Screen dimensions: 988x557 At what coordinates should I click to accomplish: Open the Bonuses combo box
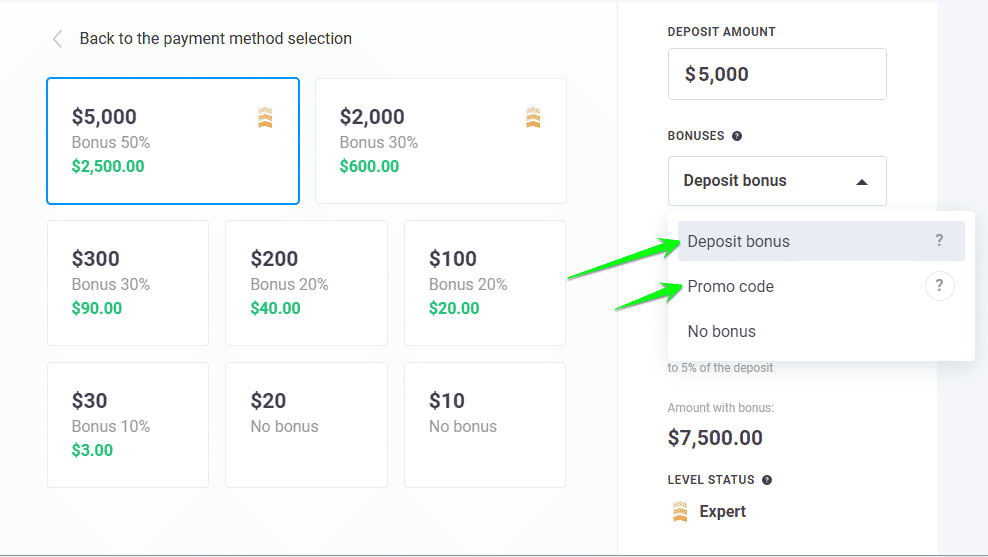point(776,181)
